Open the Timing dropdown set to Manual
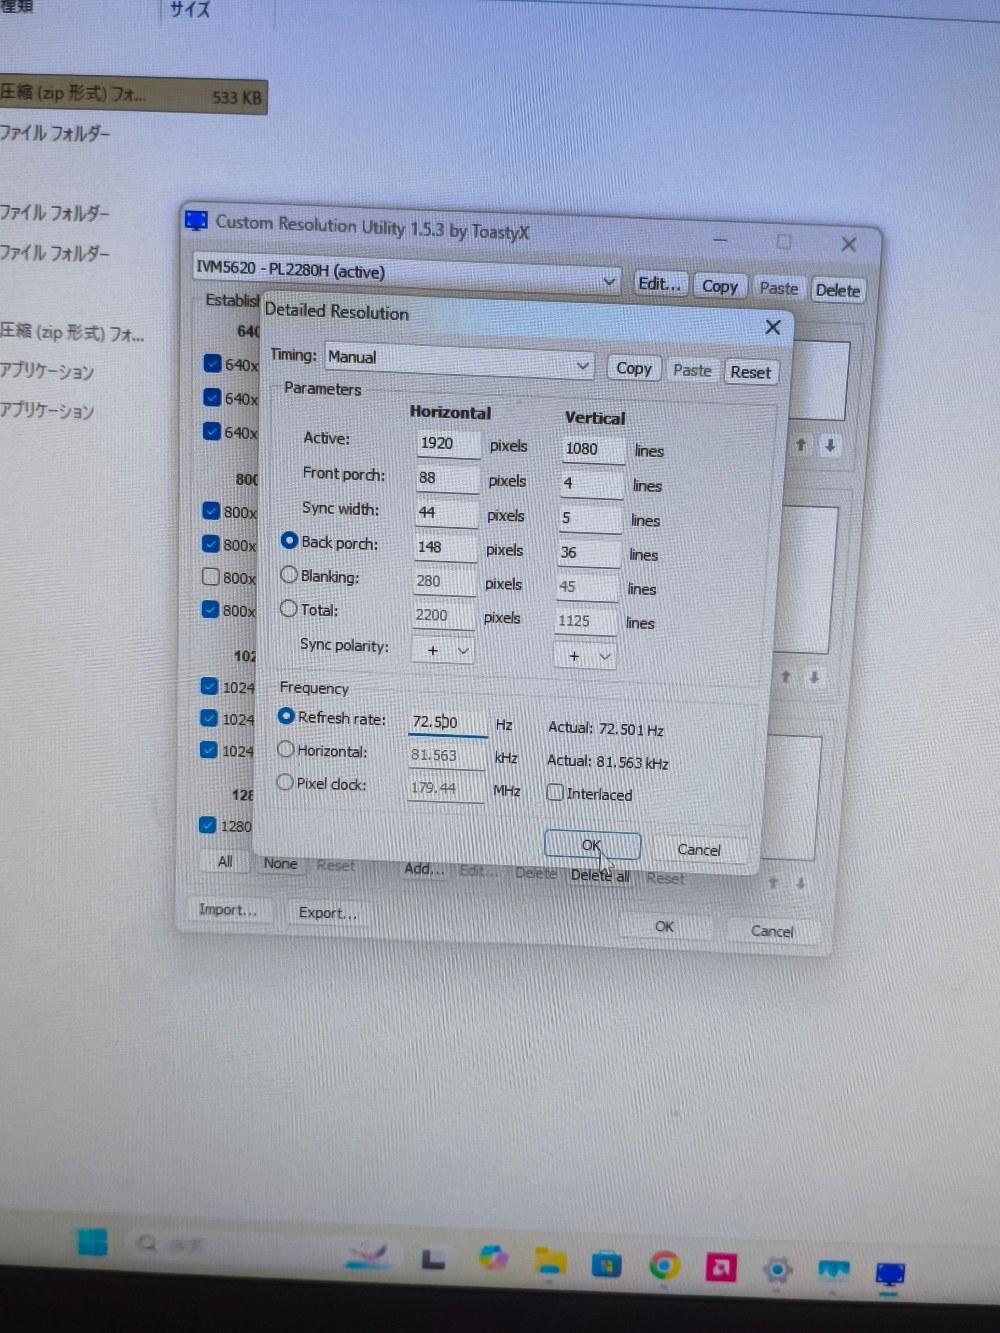The image size is (1000, 1333). pyautogui.click(x=459, y=361)
